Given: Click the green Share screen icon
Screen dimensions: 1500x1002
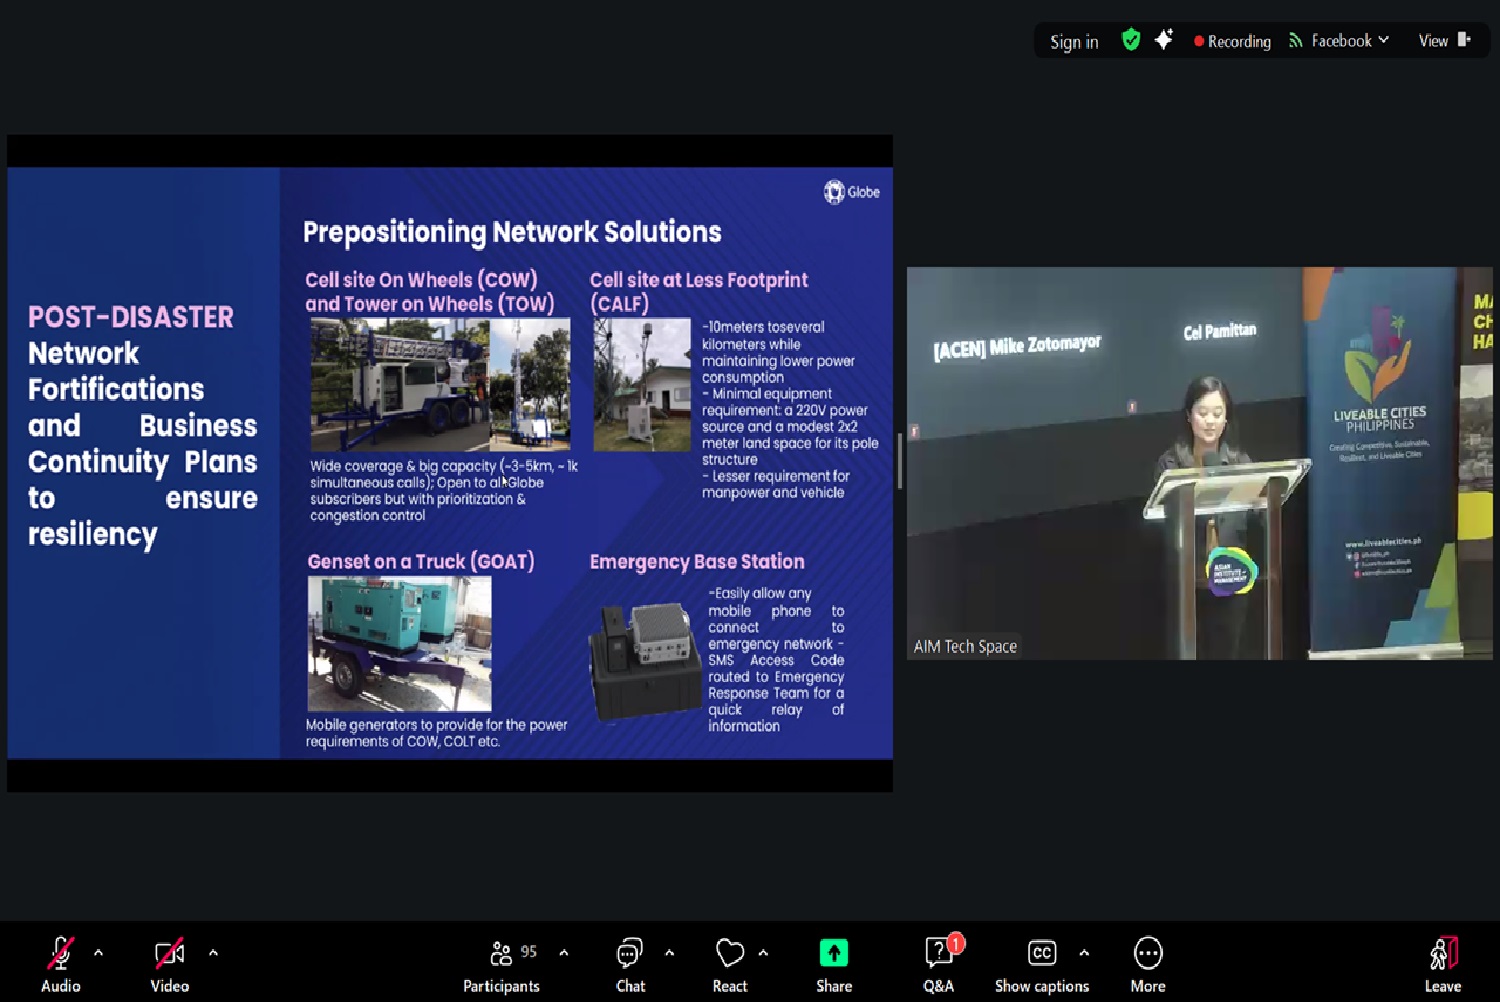Looking at the screenshot, I should 833,955.
